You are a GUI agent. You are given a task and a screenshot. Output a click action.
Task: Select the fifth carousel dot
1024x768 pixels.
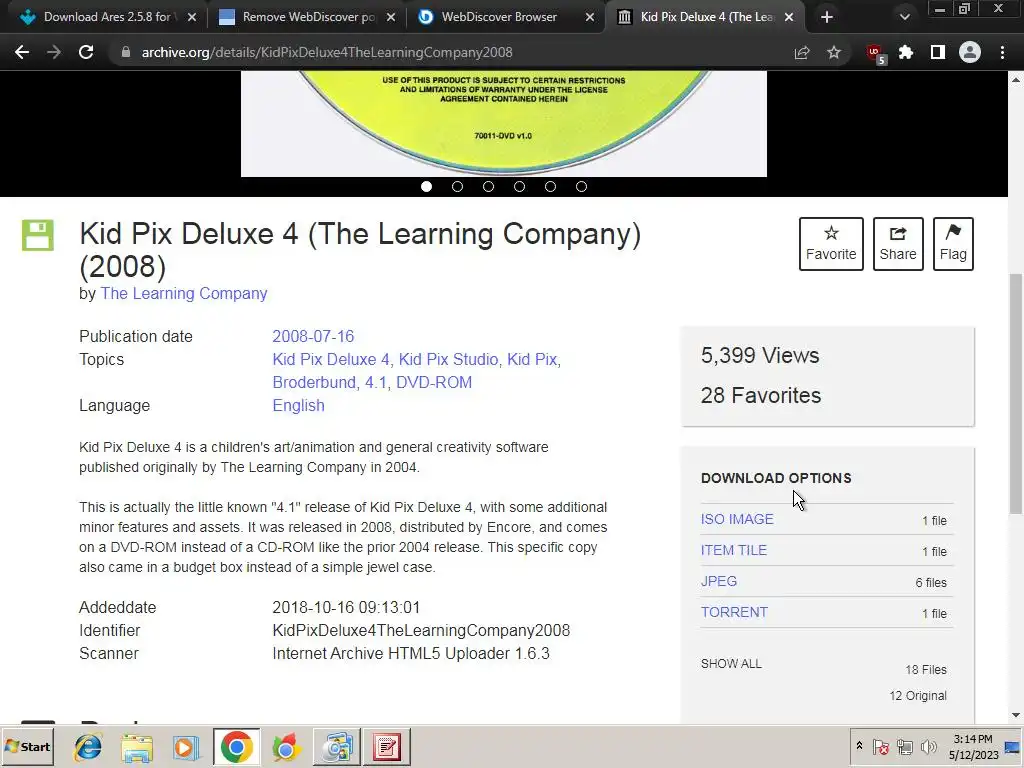[551, 187]
